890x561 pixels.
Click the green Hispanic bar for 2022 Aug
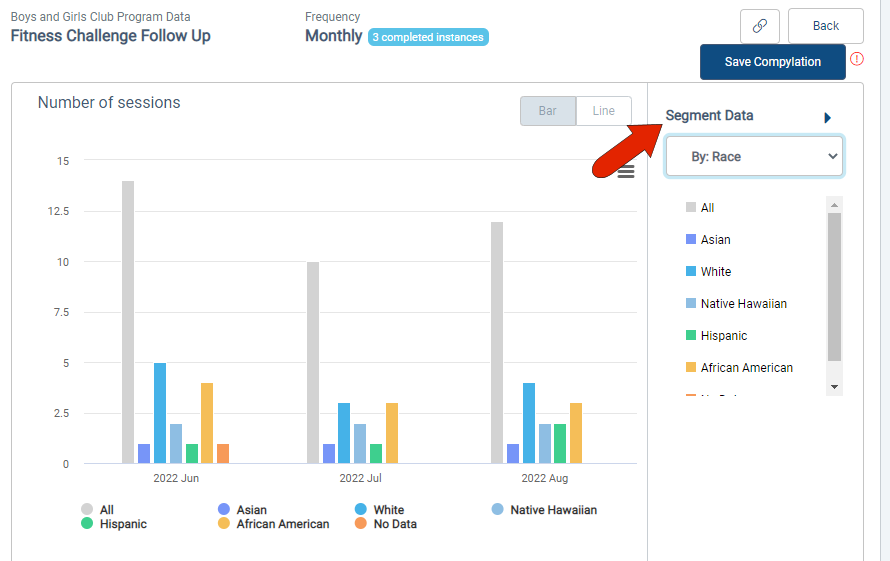click(560, 443)
